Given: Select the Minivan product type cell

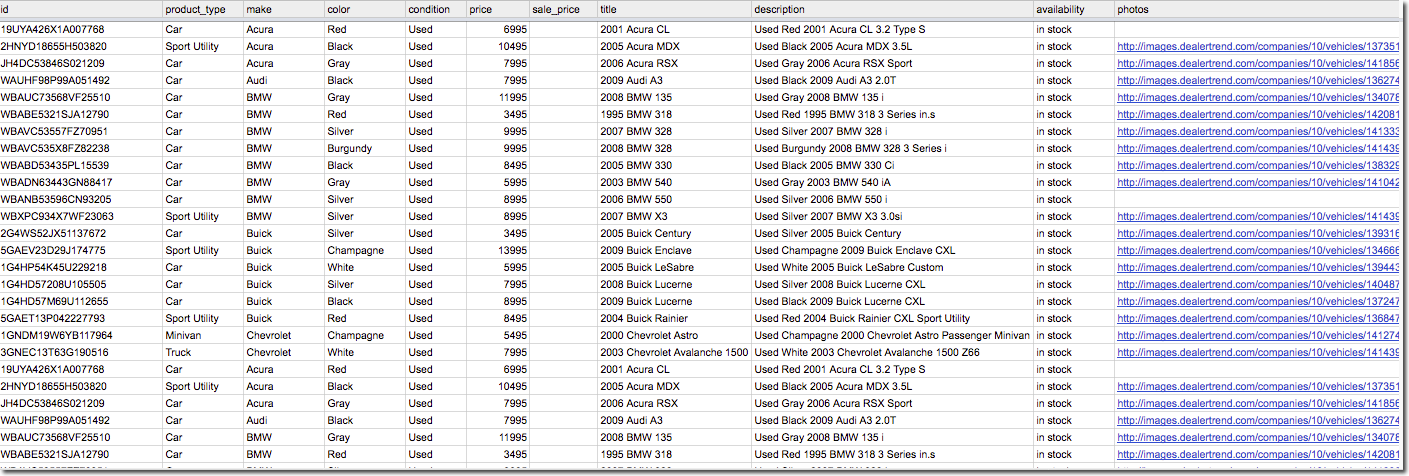Looking at the screenshot, I should tap(203, 335).
